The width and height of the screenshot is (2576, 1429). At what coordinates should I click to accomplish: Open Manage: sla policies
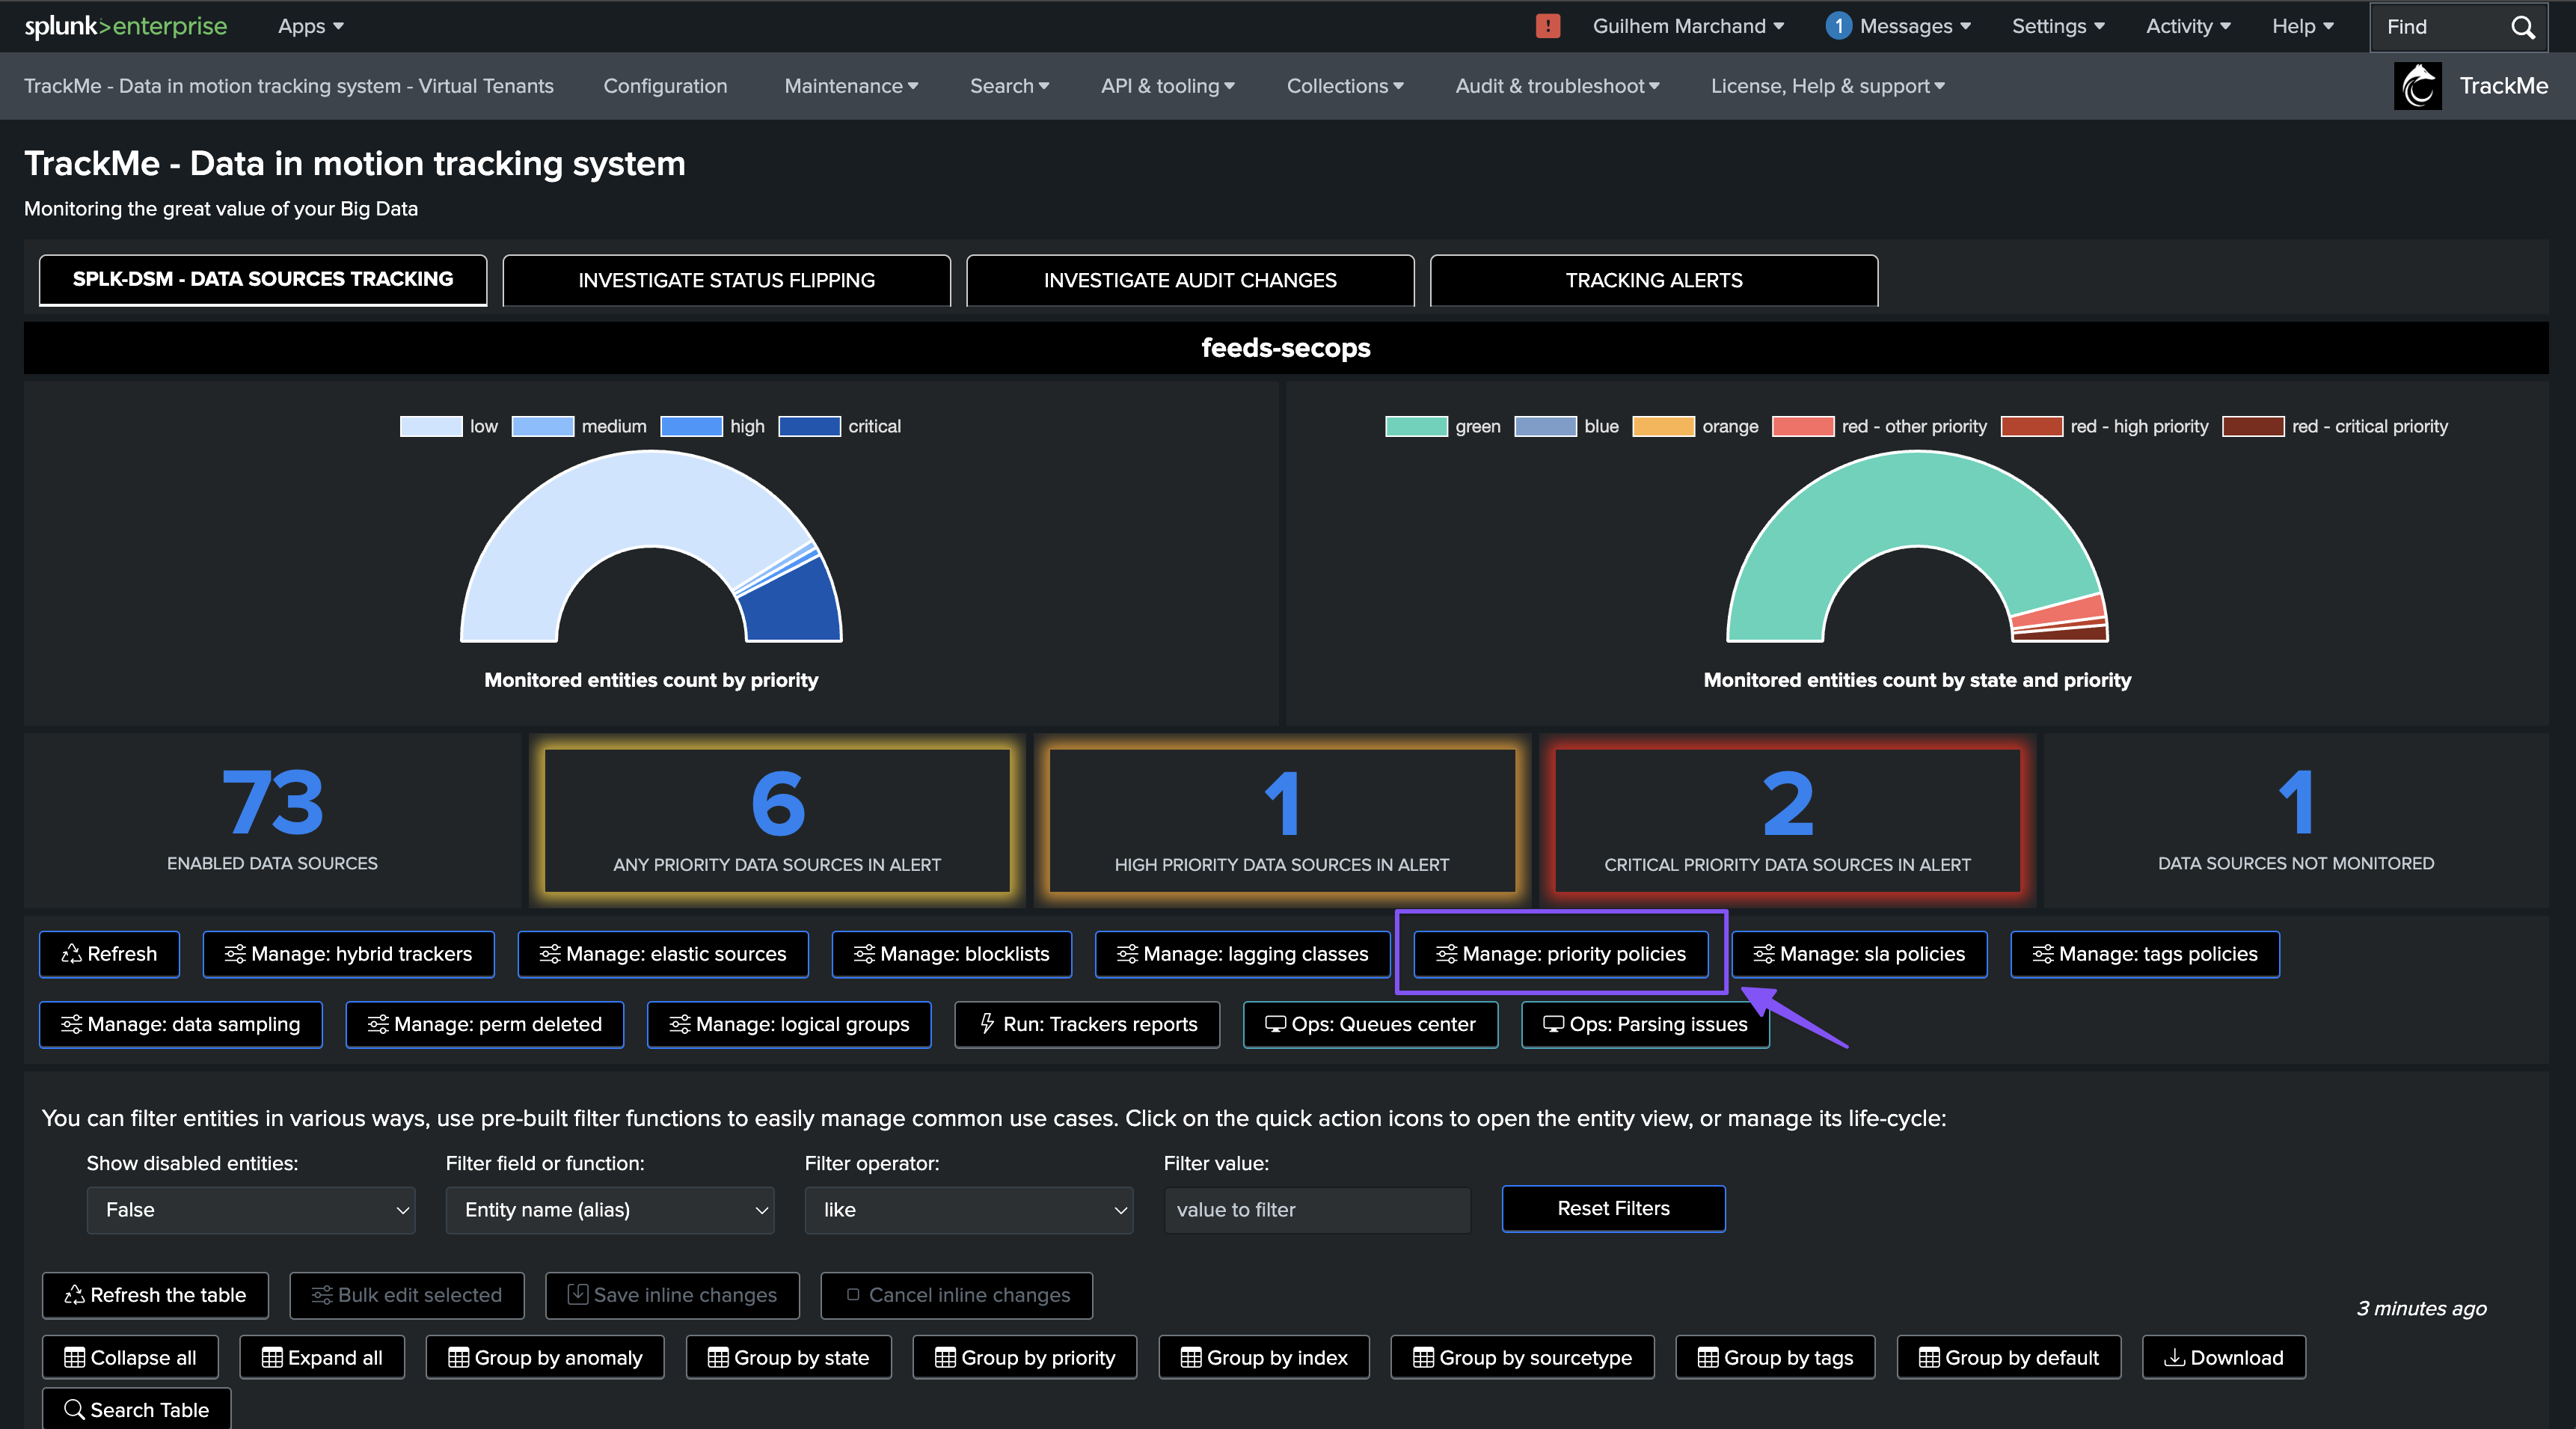1859,954
